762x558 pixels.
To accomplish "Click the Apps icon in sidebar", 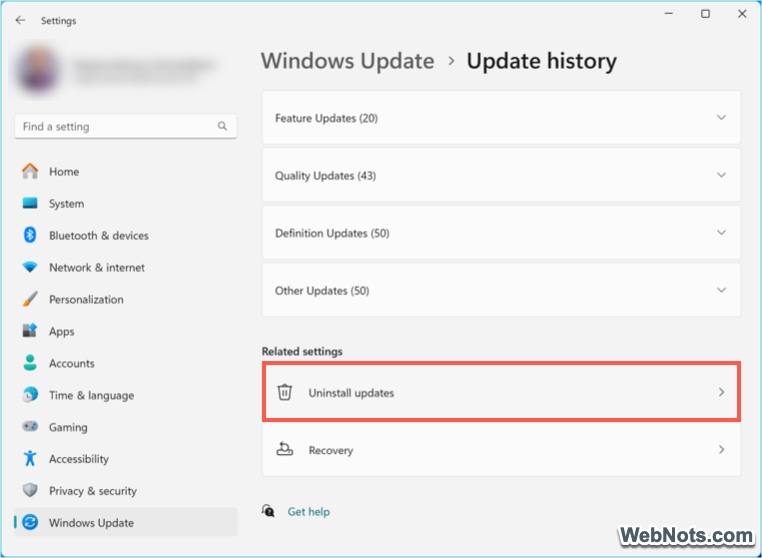I will click(x=30, y=331).
